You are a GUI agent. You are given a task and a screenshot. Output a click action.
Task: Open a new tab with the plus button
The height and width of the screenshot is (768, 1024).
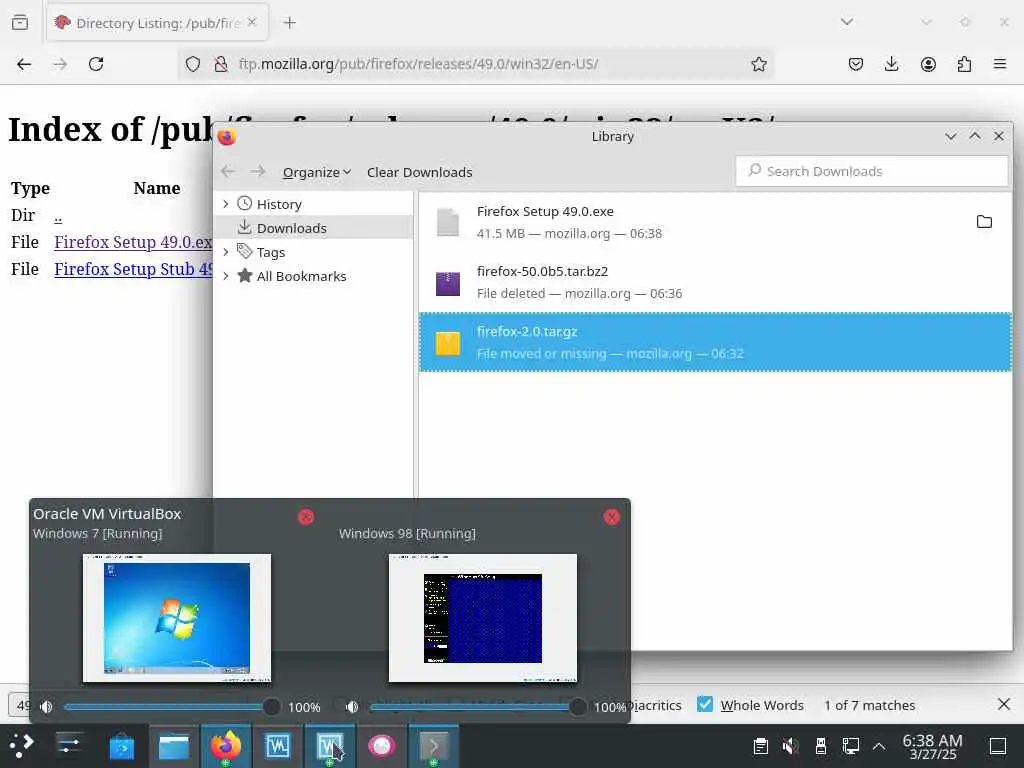point(289,23)
